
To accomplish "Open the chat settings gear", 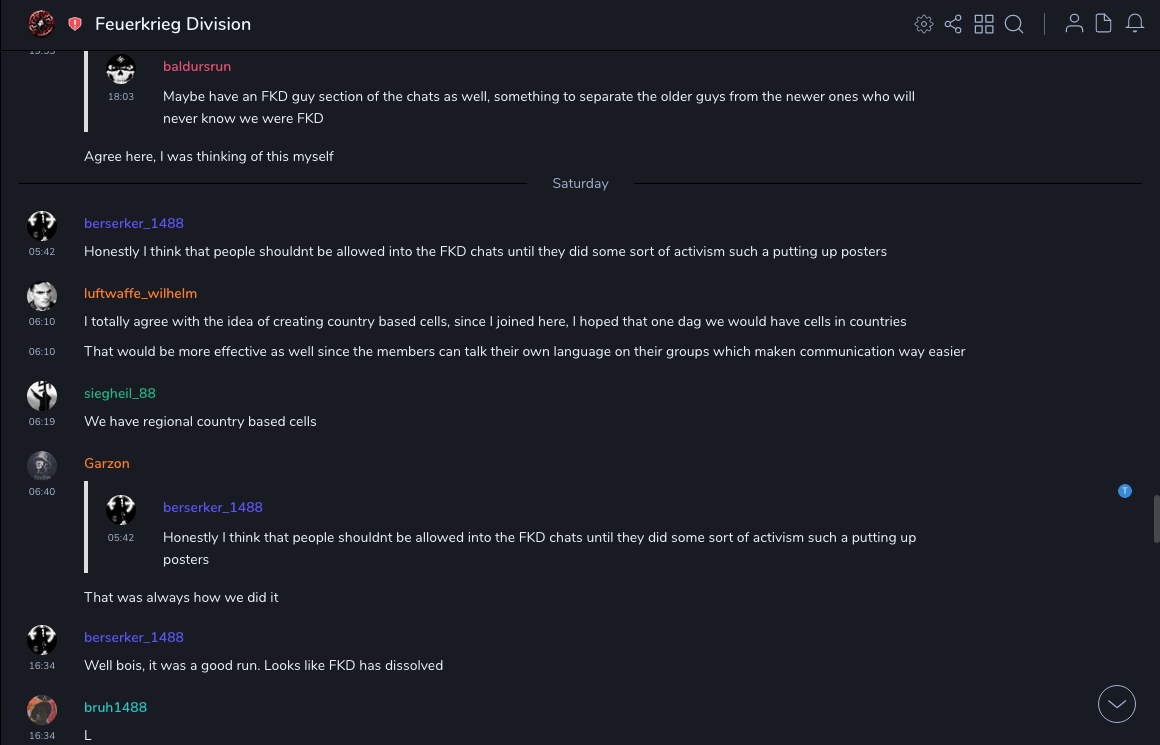I will [924, 24].
